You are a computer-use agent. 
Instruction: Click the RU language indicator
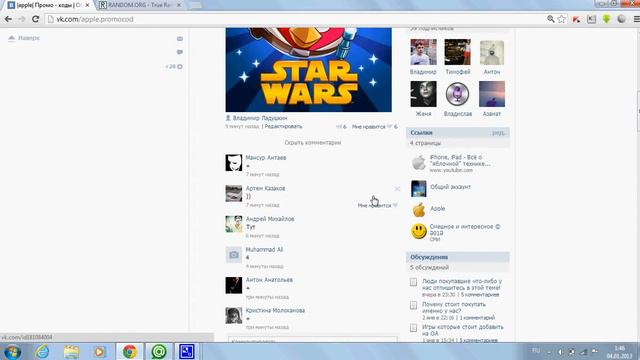(x=536, y=350)
